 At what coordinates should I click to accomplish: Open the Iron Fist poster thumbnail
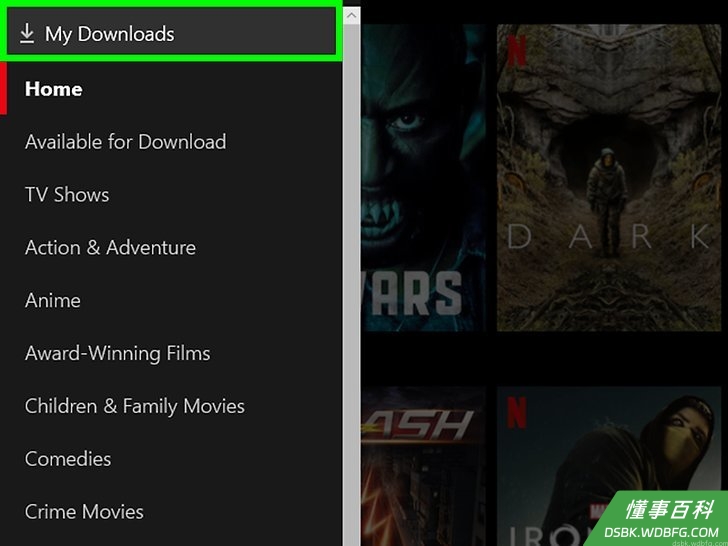[x=609, y=466]
